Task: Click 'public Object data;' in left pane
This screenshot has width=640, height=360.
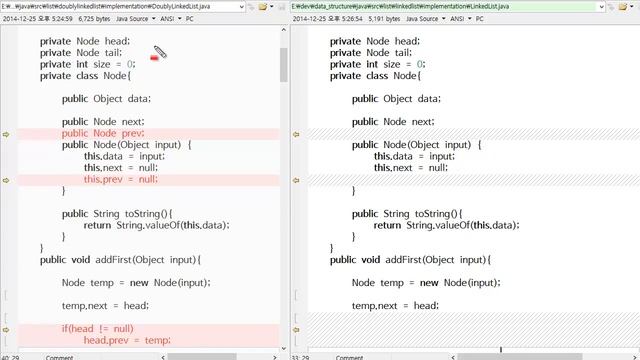Action: [106, 99]
